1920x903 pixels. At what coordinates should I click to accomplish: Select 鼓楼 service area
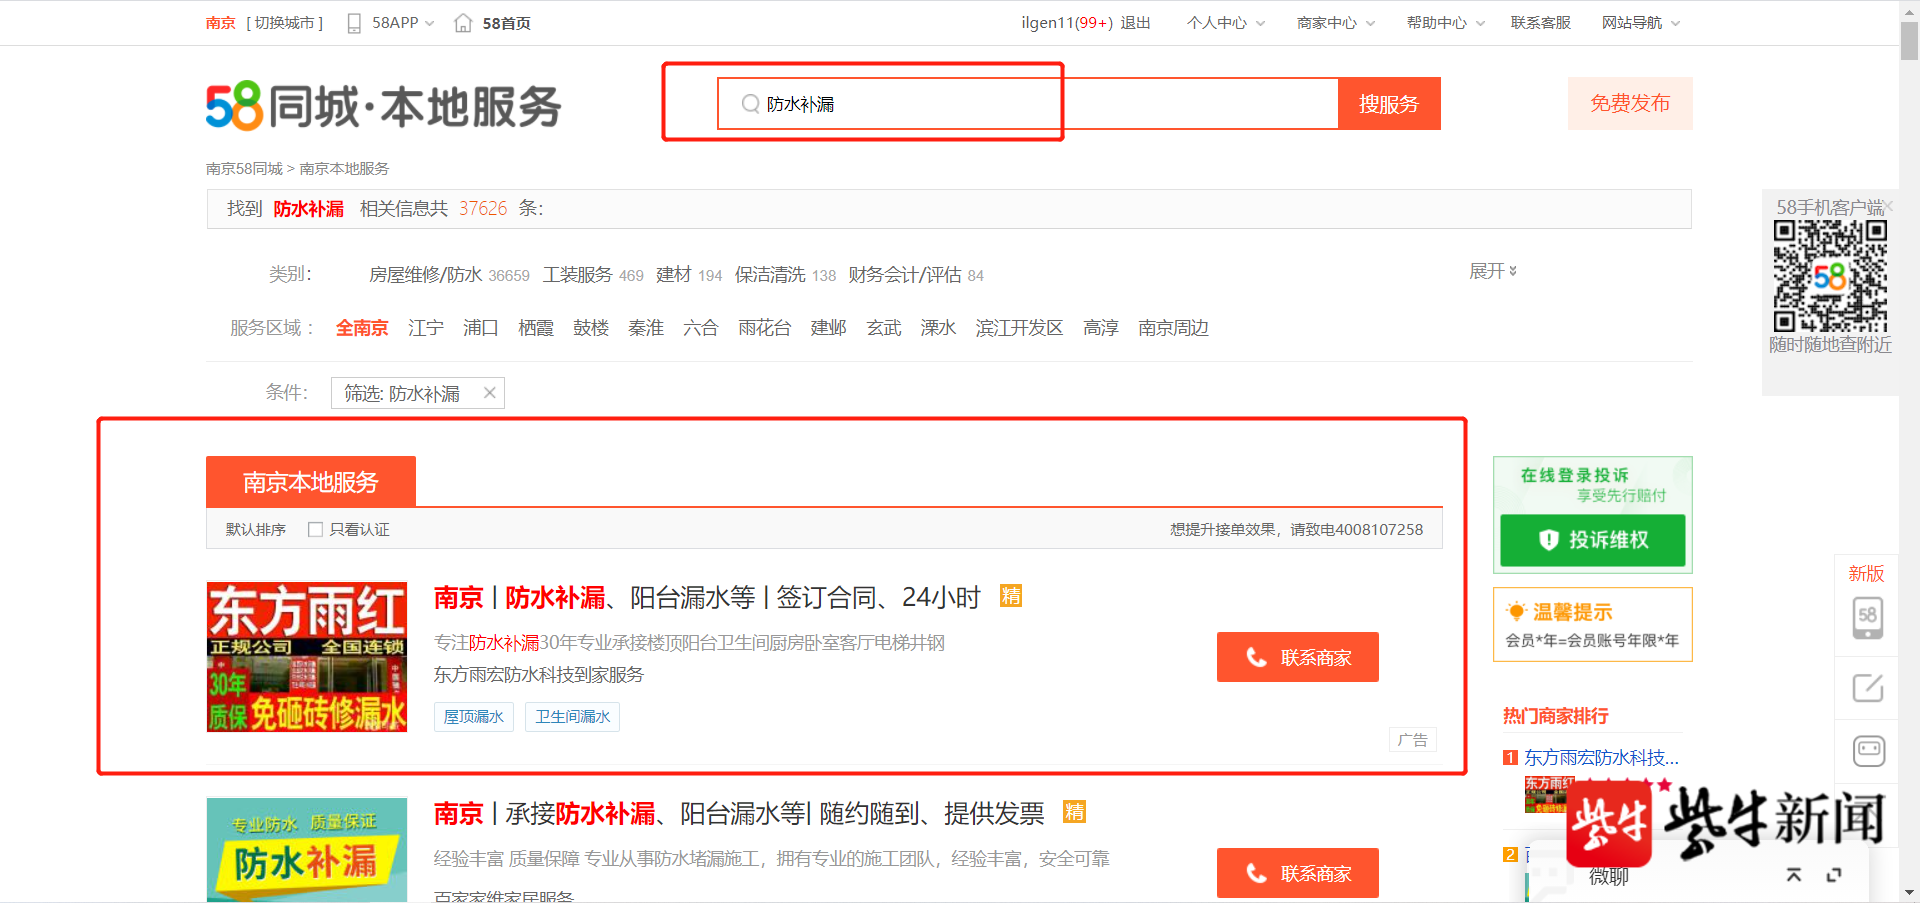pos(591,328)
